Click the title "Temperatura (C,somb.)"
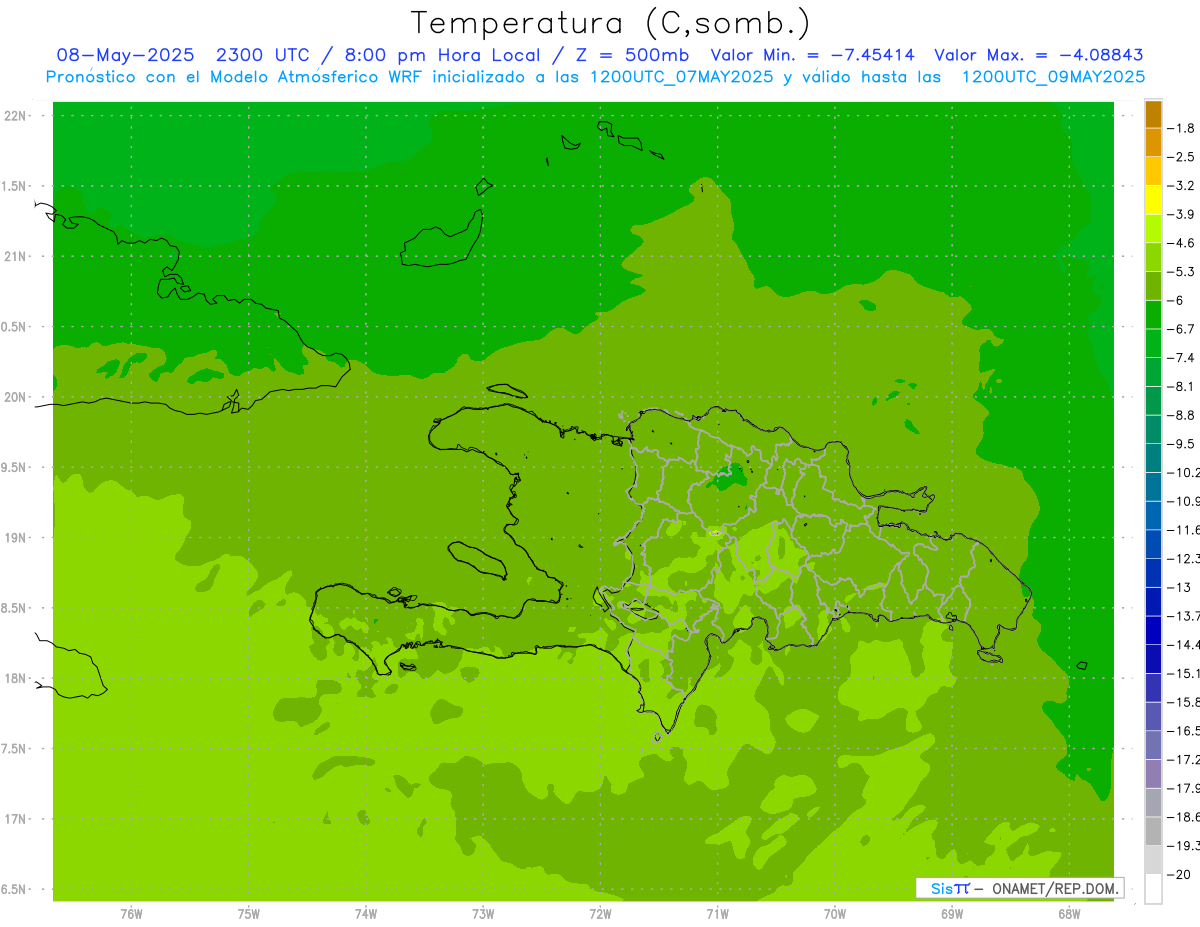 [611, 22]
